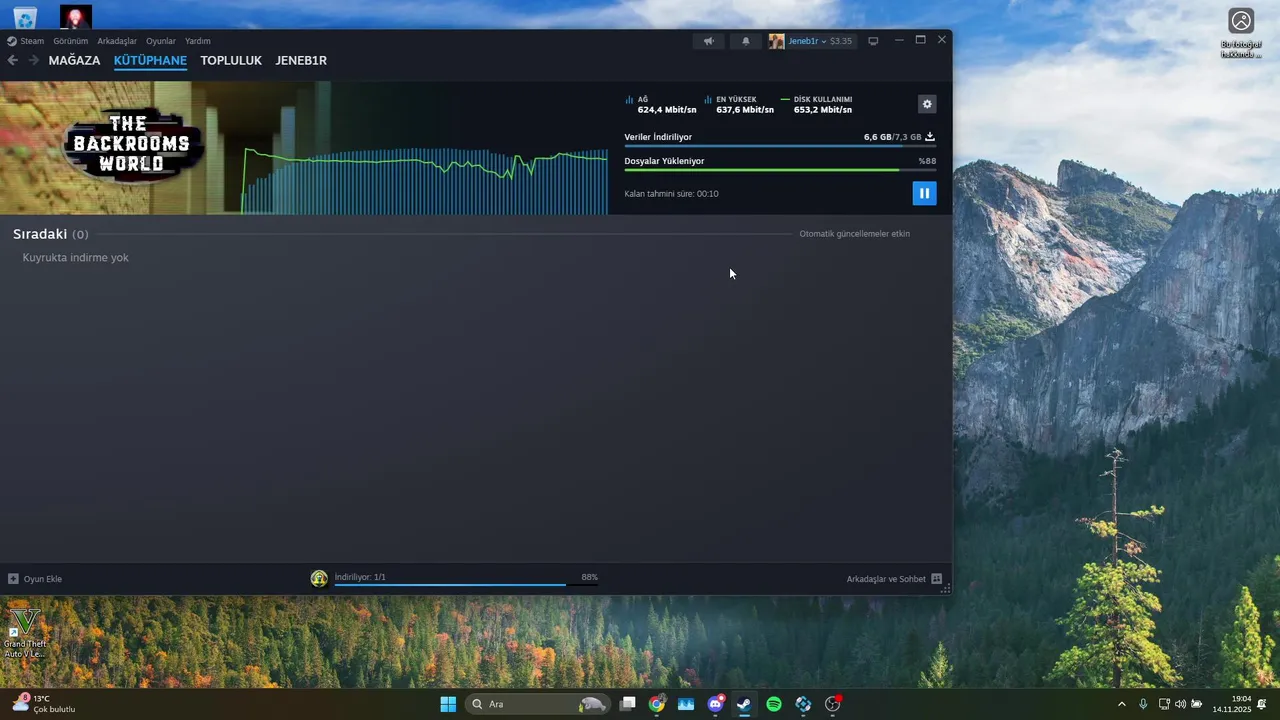Open the JENEB1R profile tab
Viewport: 1280px width, 720px height.
coord(301,60)
